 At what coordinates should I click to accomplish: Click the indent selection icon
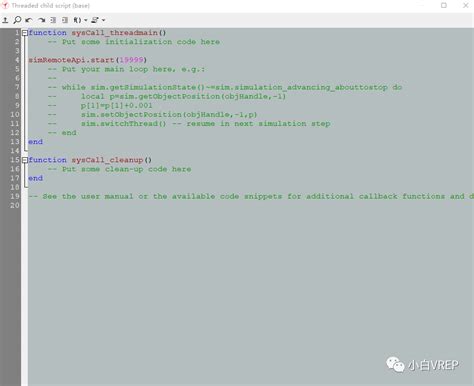click(x=65, y=20)
